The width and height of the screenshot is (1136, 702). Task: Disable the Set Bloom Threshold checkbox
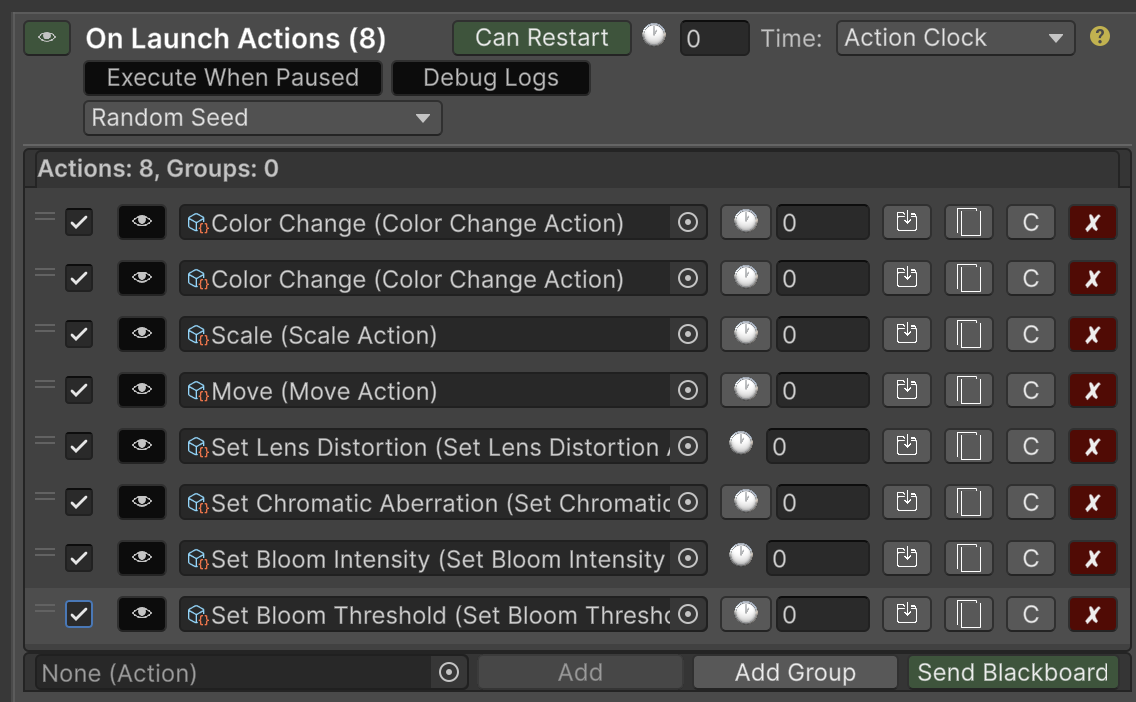pyautogui.click(x=79, y=615)
